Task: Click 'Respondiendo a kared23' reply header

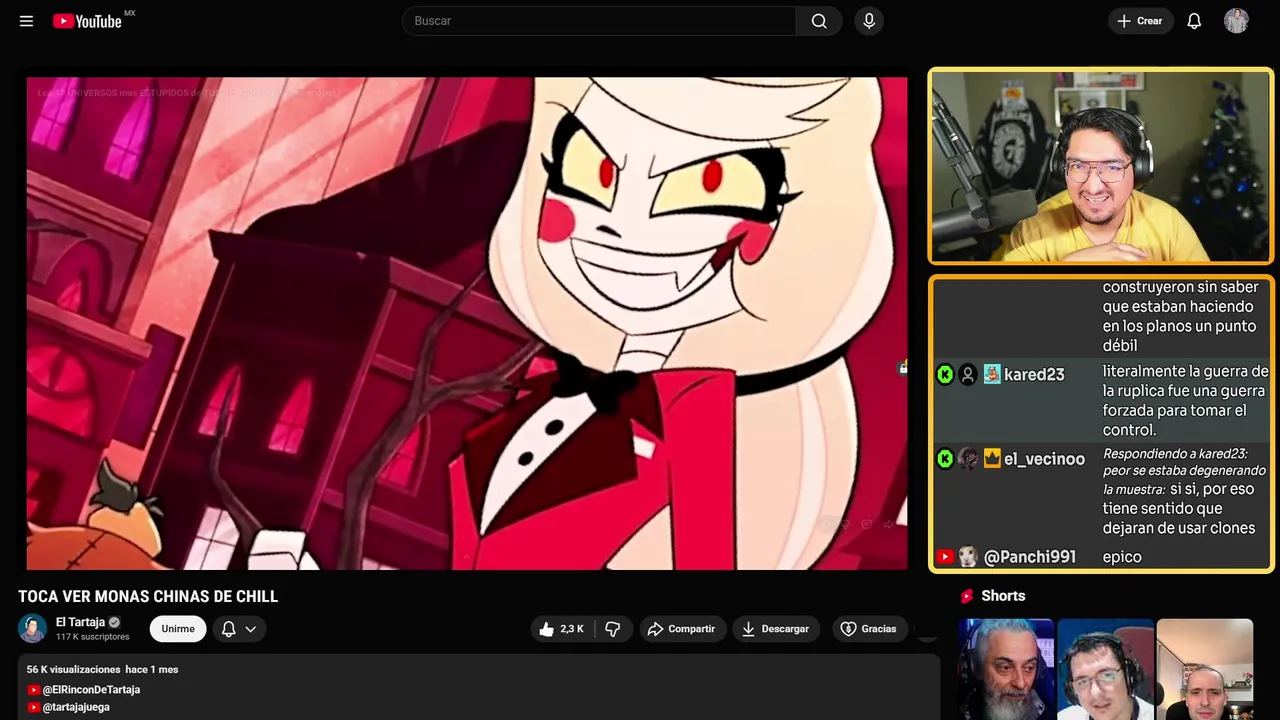Action: click(x=1175, y=454)
